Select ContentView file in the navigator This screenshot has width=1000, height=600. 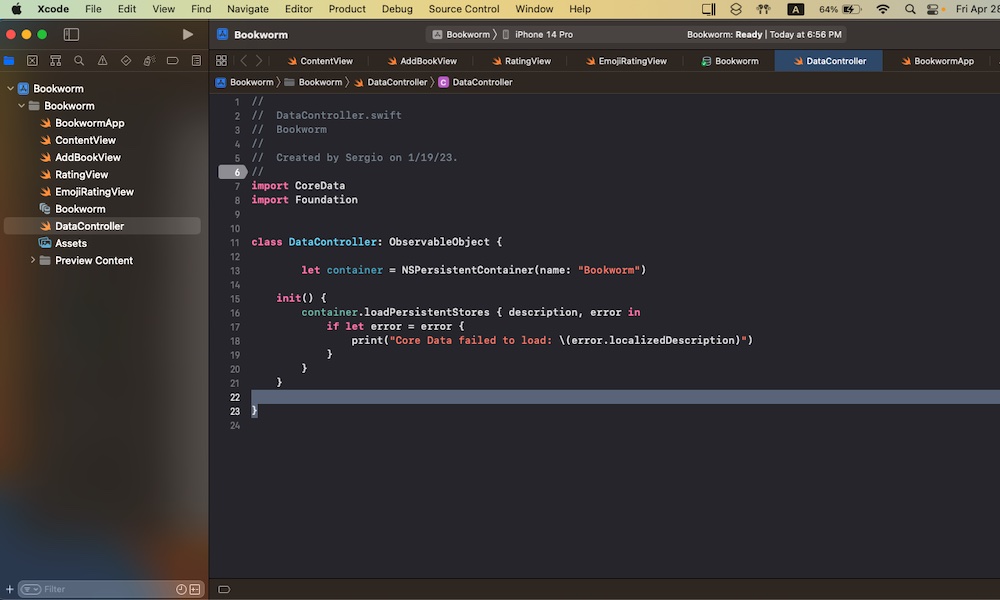coord(85,141)
